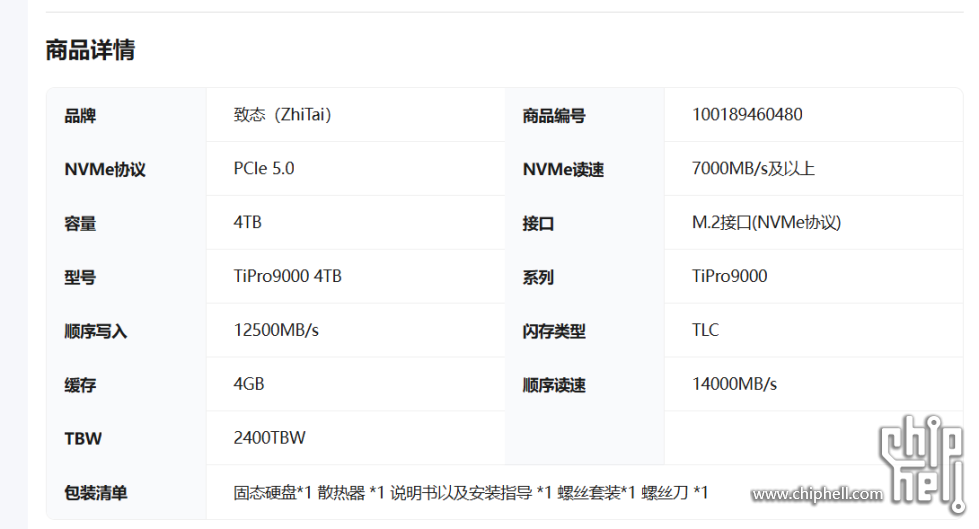The height and width of the screenshot is (529, 979).
Task: Select the 闪存类型 label
Action: coord(554,331)
